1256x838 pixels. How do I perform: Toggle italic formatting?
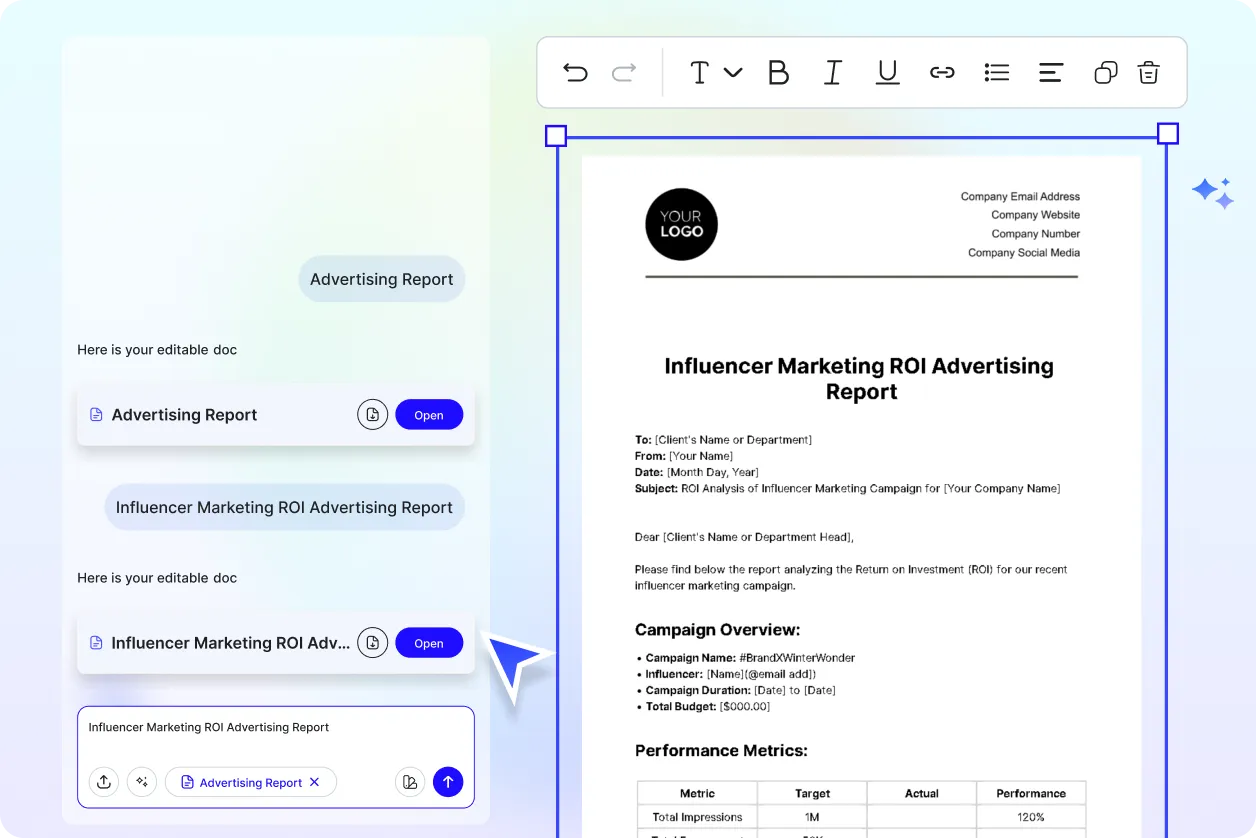[x=832, y=72]
